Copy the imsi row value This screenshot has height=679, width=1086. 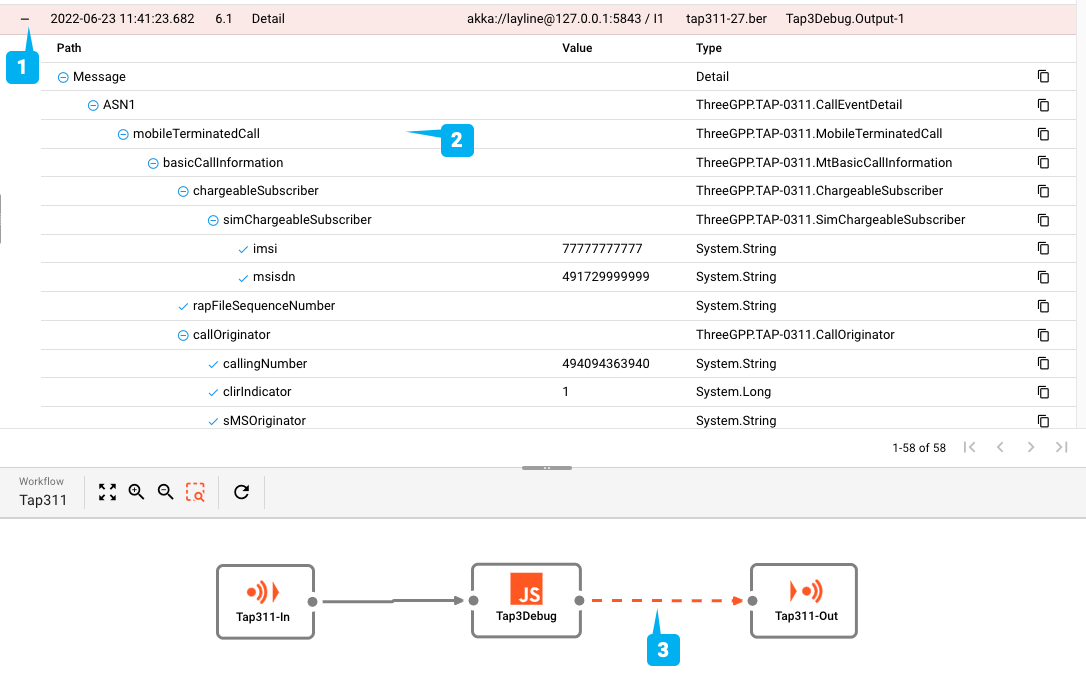1043,249
